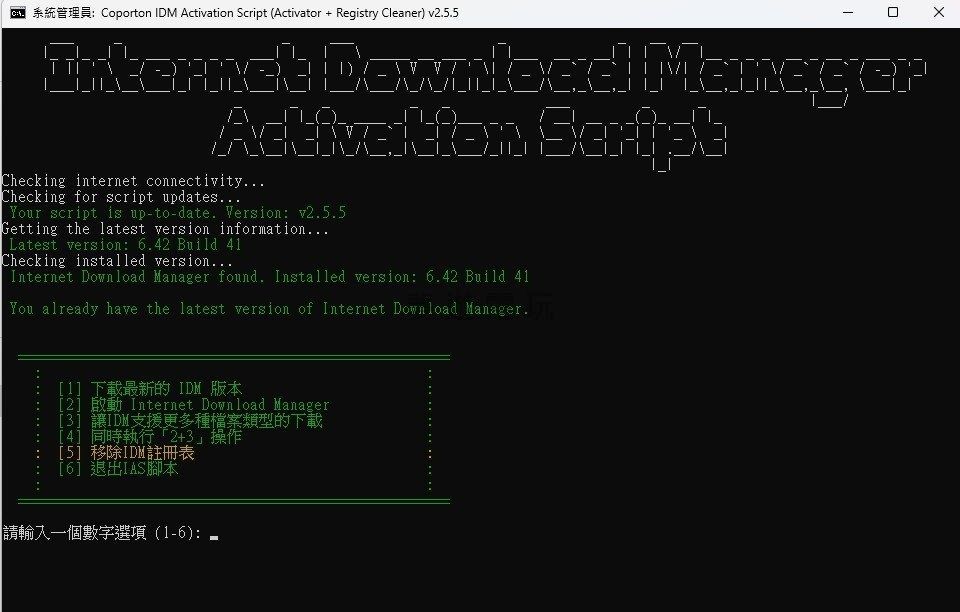Click the 'Activation Script' ASCII art banner
The image size is (960, 612).
470,138
